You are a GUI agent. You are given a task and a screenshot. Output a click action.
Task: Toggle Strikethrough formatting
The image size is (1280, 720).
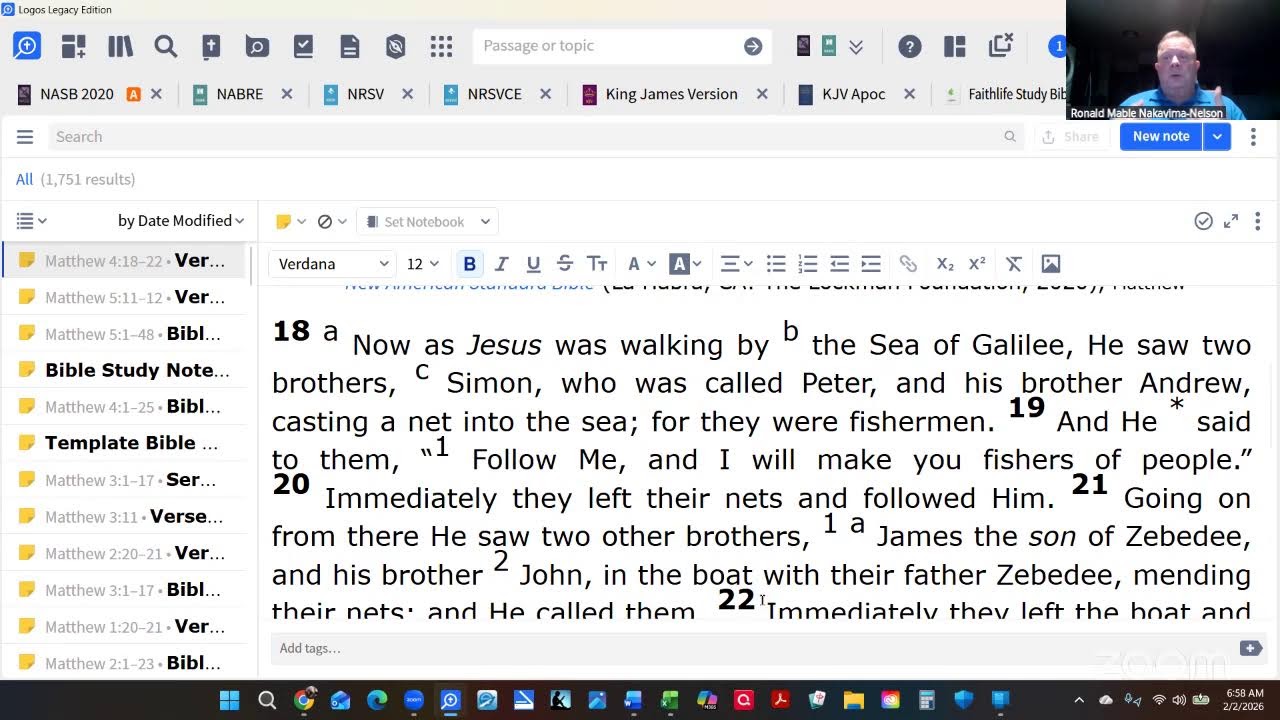point(565,264)
